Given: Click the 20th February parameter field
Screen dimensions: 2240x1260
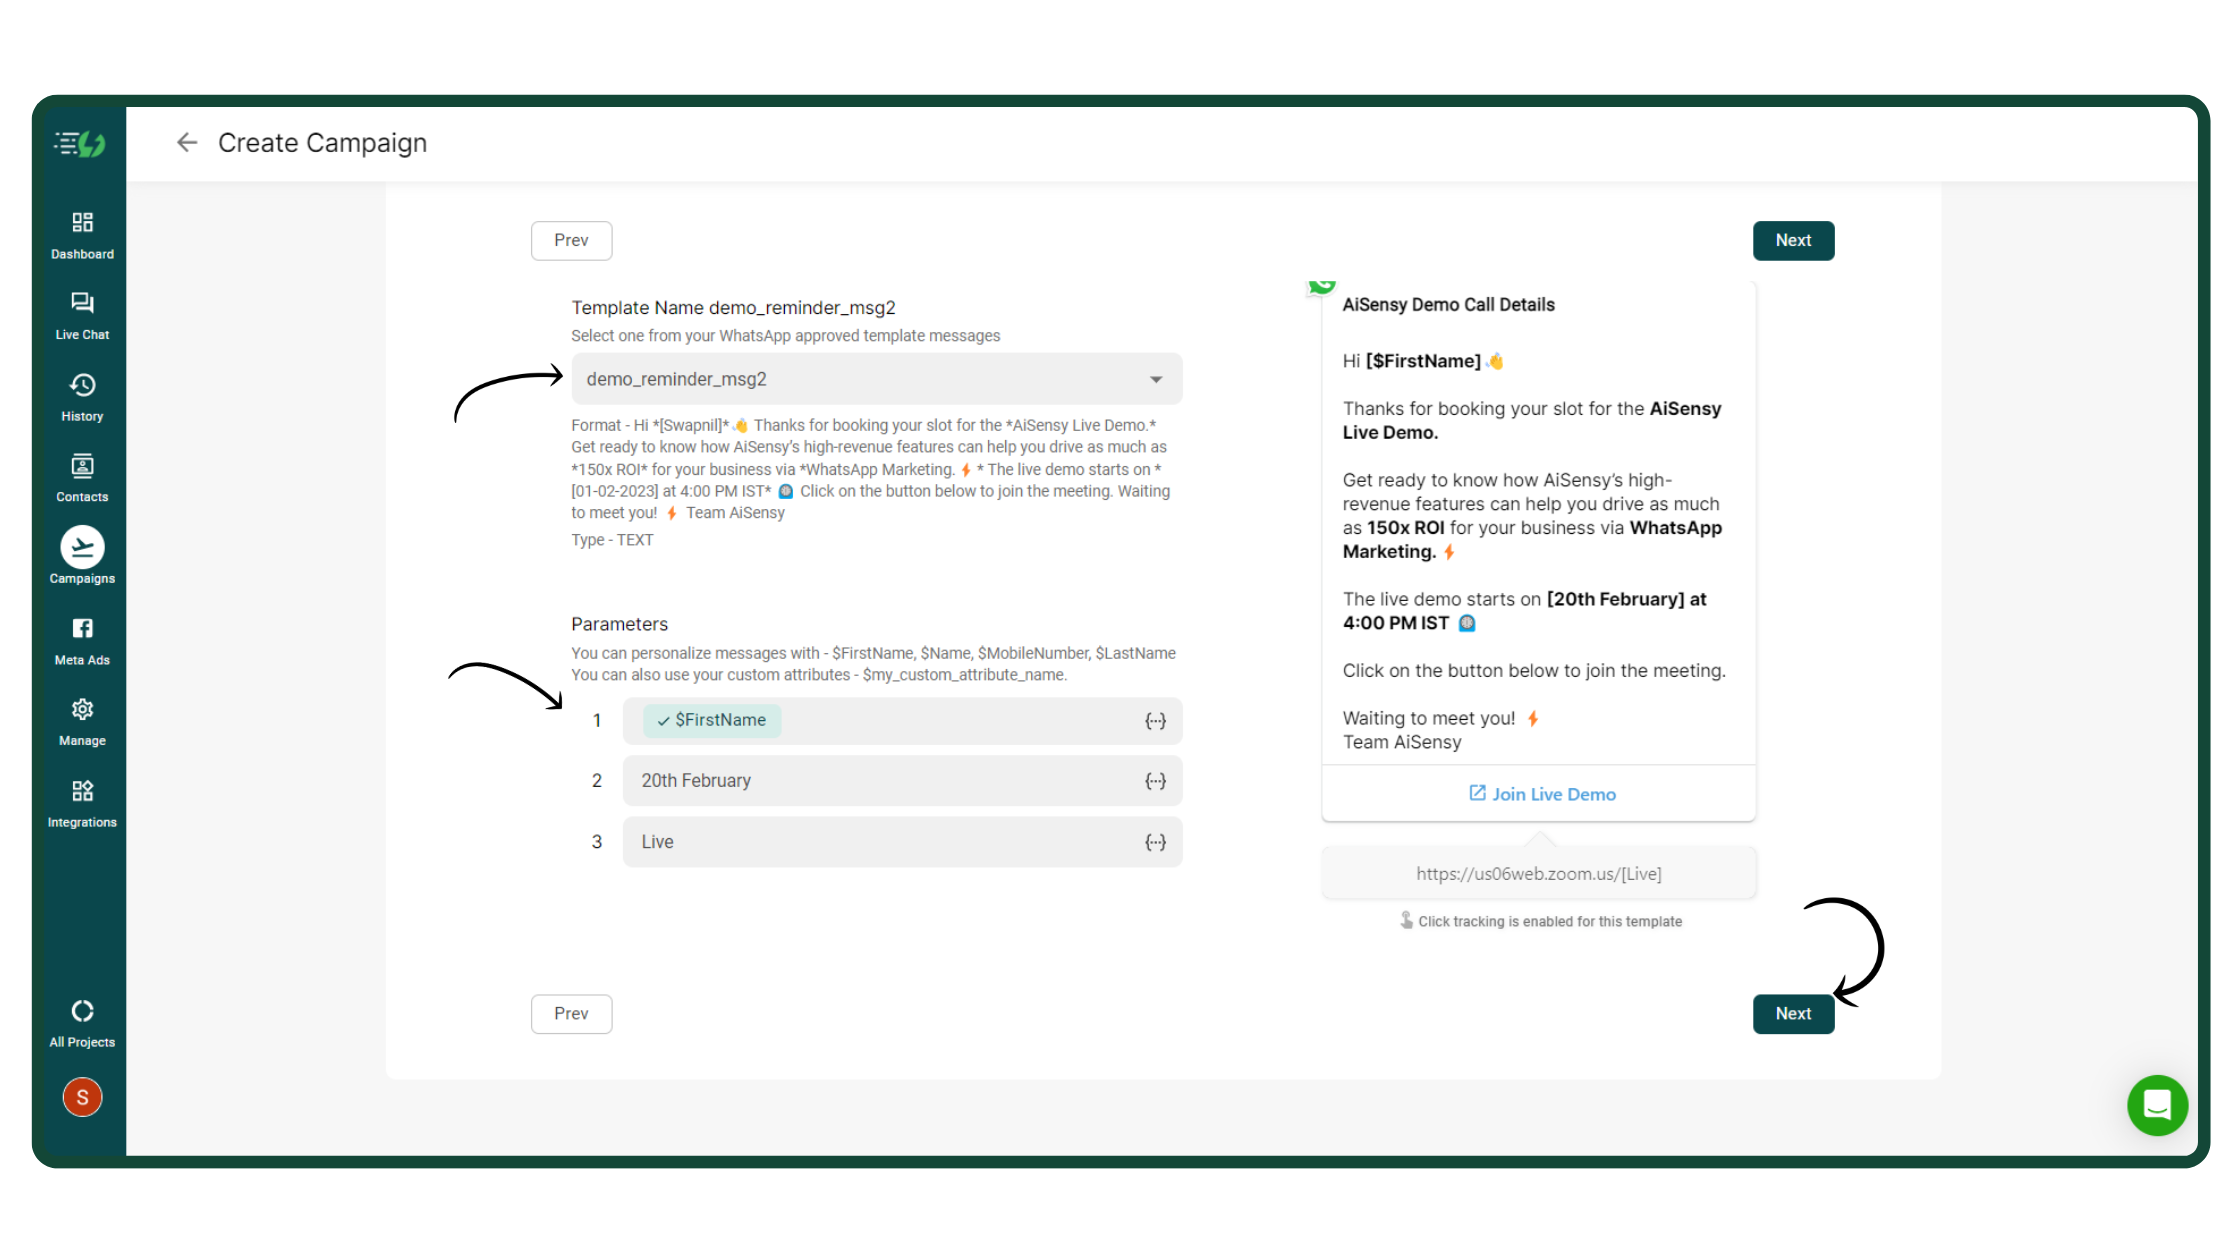Looking at the screenshot, I should click(x=880, y=781).
